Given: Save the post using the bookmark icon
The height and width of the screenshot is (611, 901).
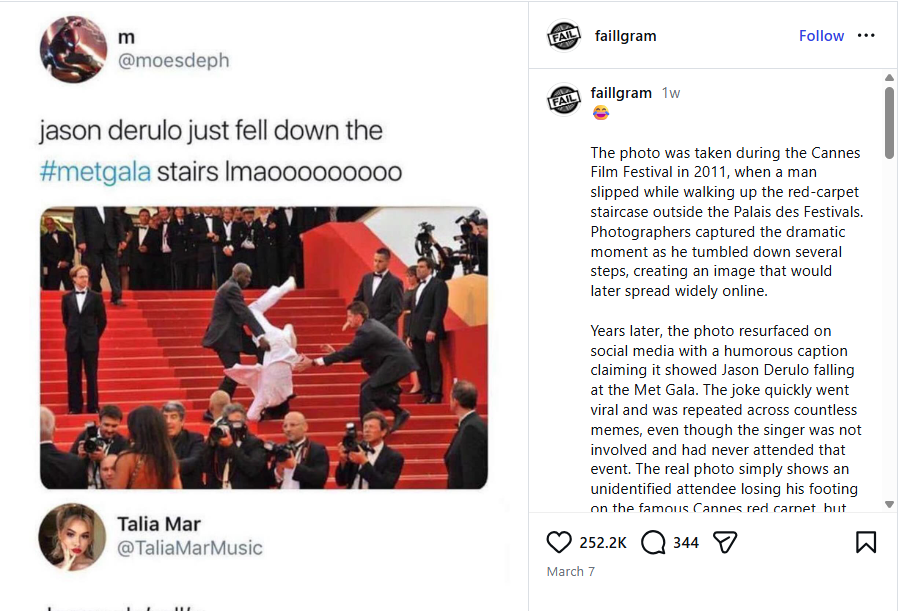Looking at the screenshot, I should point(866,542).
